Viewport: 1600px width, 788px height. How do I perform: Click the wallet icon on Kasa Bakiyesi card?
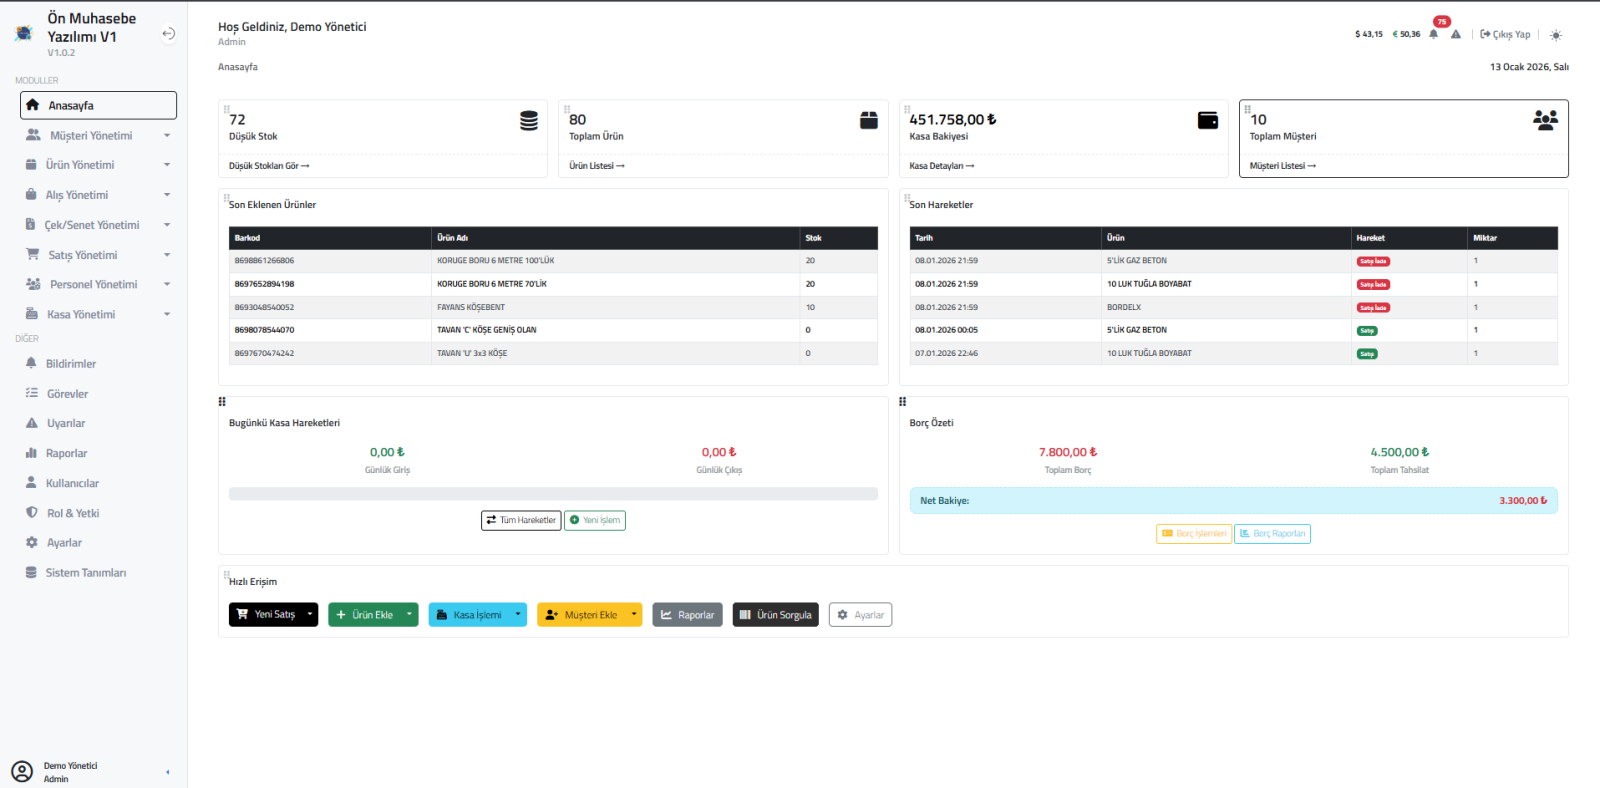pyautogui.click(x=1208, y=121)
